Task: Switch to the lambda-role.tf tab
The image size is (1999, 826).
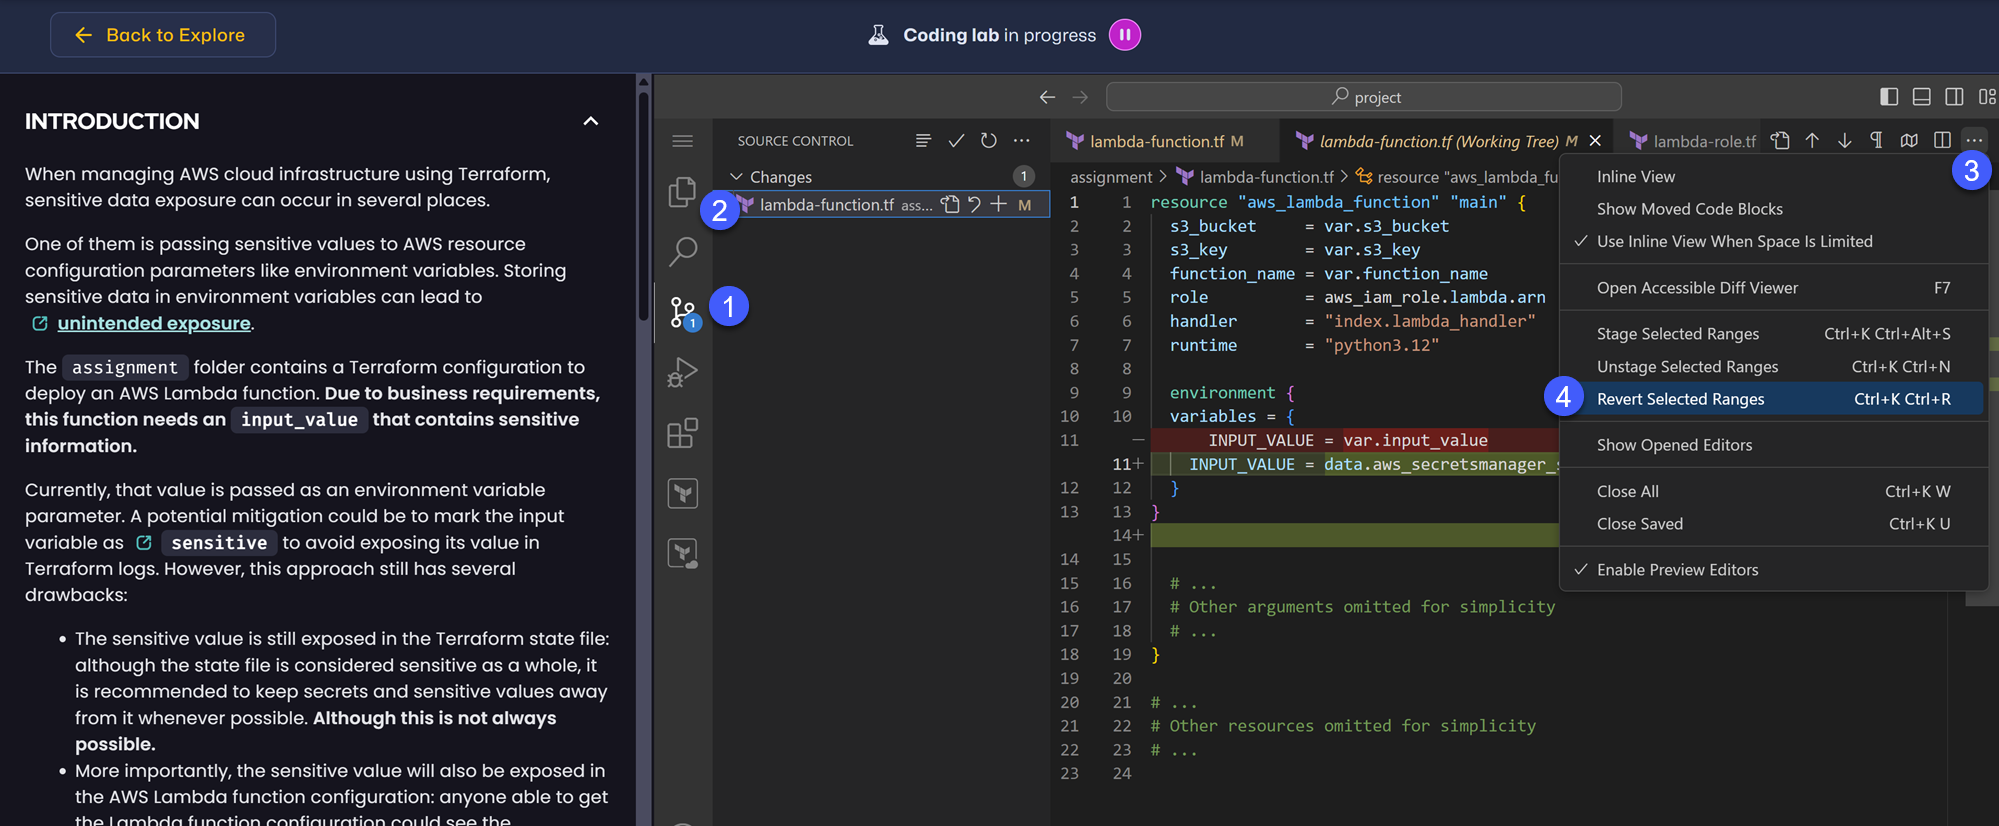Action: click(1693, 141)
